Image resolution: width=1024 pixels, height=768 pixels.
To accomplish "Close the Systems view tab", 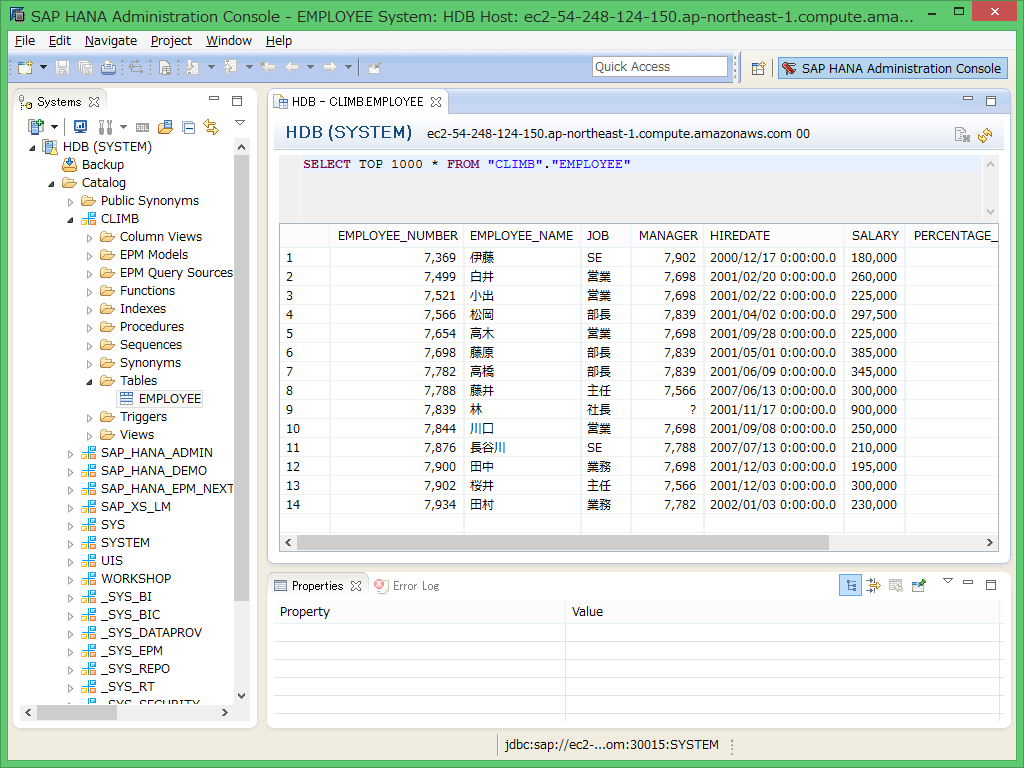I will point(94,102).
